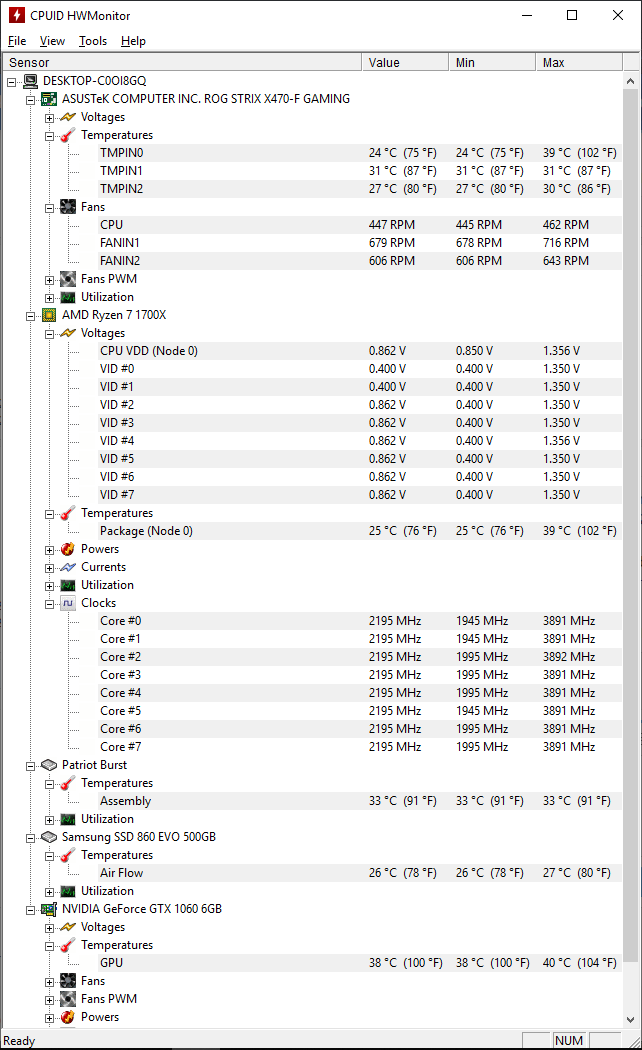Click the motherboard Utilization graph icon

(68, 297)
